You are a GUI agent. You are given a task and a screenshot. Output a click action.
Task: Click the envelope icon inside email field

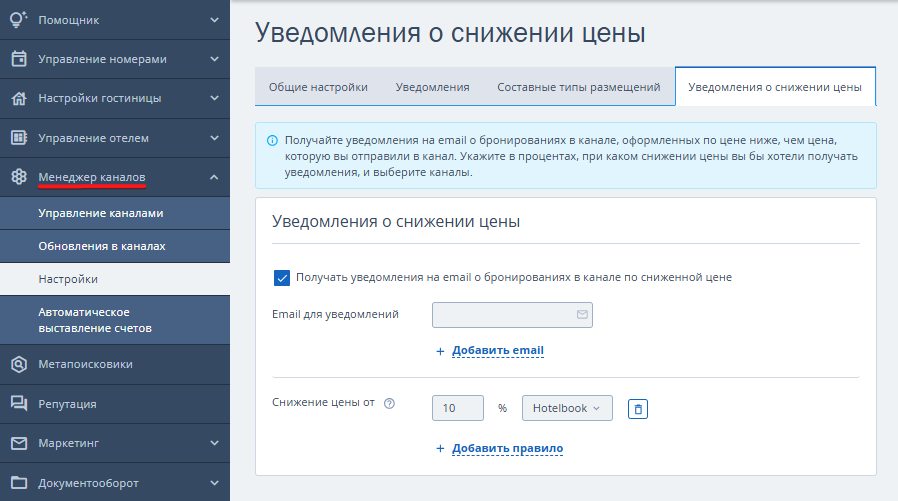tap(582, 314)
